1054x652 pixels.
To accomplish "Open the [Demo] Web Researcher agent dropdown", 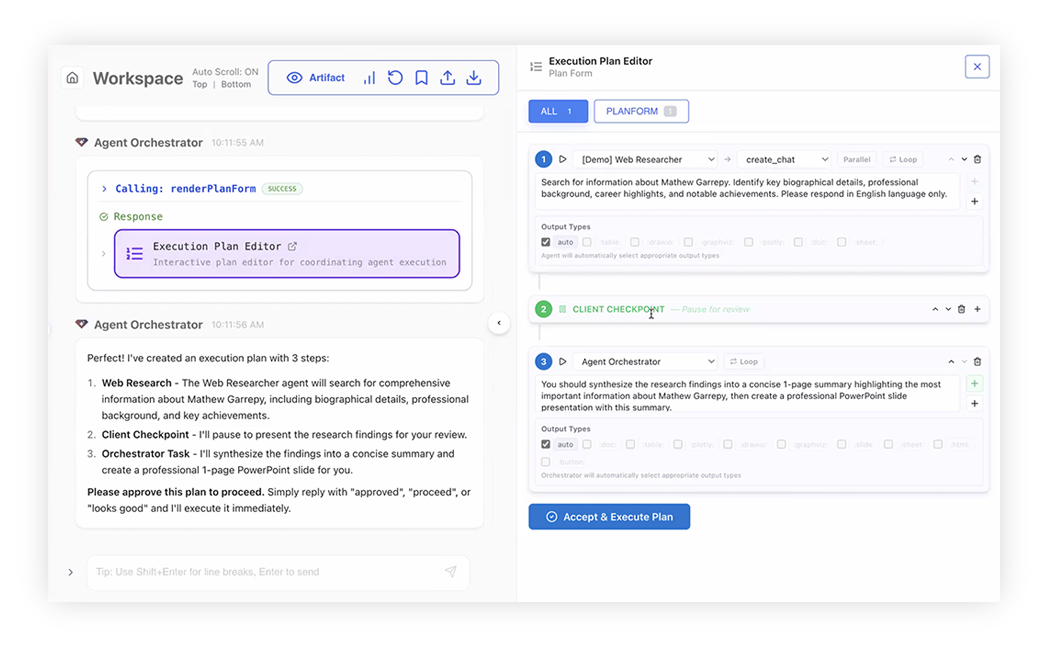I will click(645, 160).
